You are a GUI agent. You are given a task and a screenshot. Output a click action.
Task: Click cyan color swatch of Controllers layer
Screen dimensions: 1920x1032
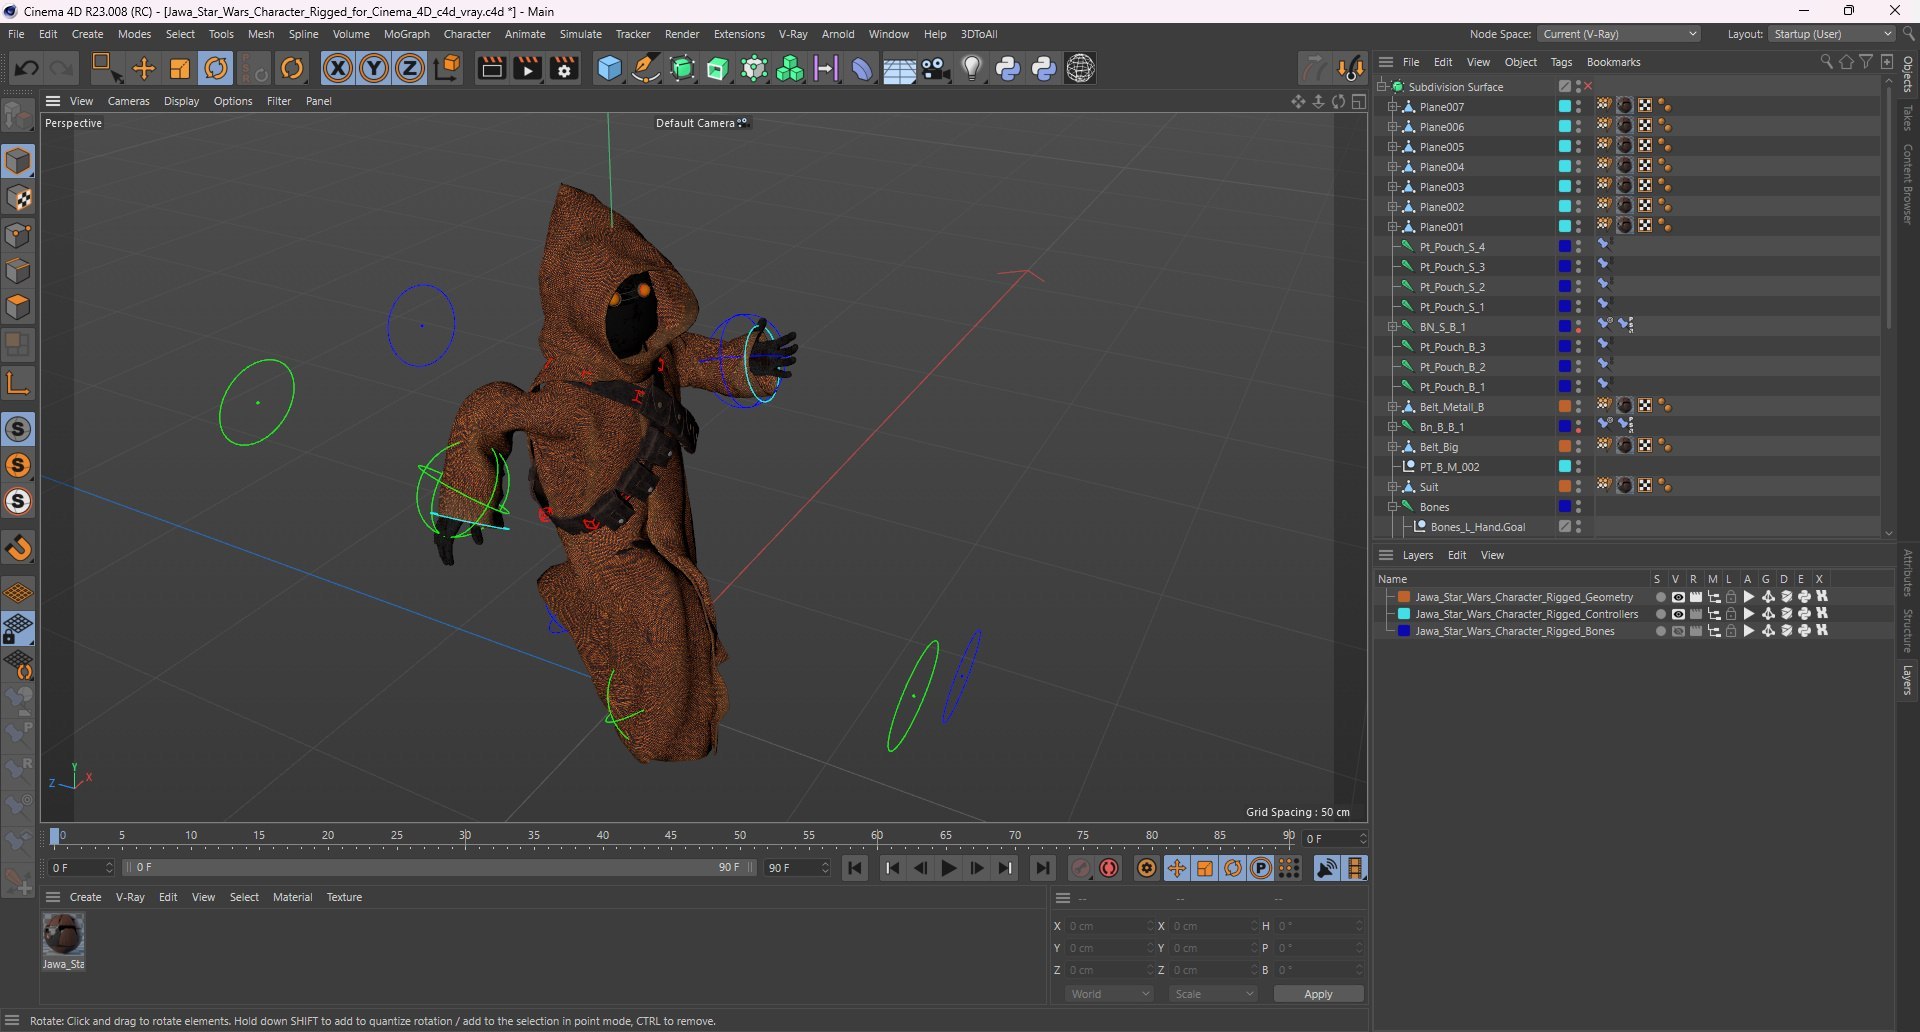[x=1404, y=614]
